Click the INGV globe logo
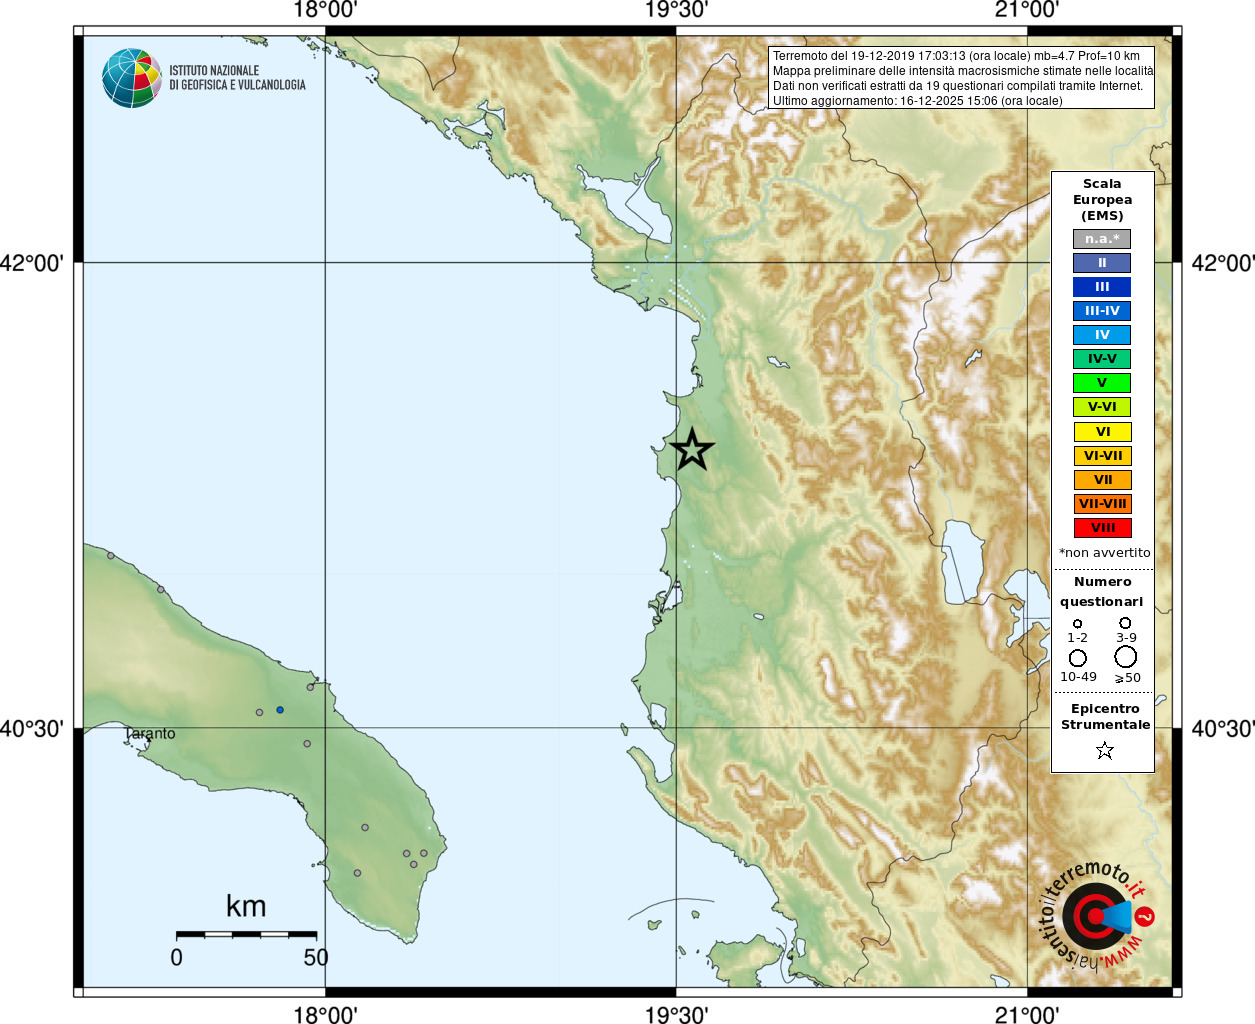This screenshot has width=1255, height=1024. pos(132,78)
